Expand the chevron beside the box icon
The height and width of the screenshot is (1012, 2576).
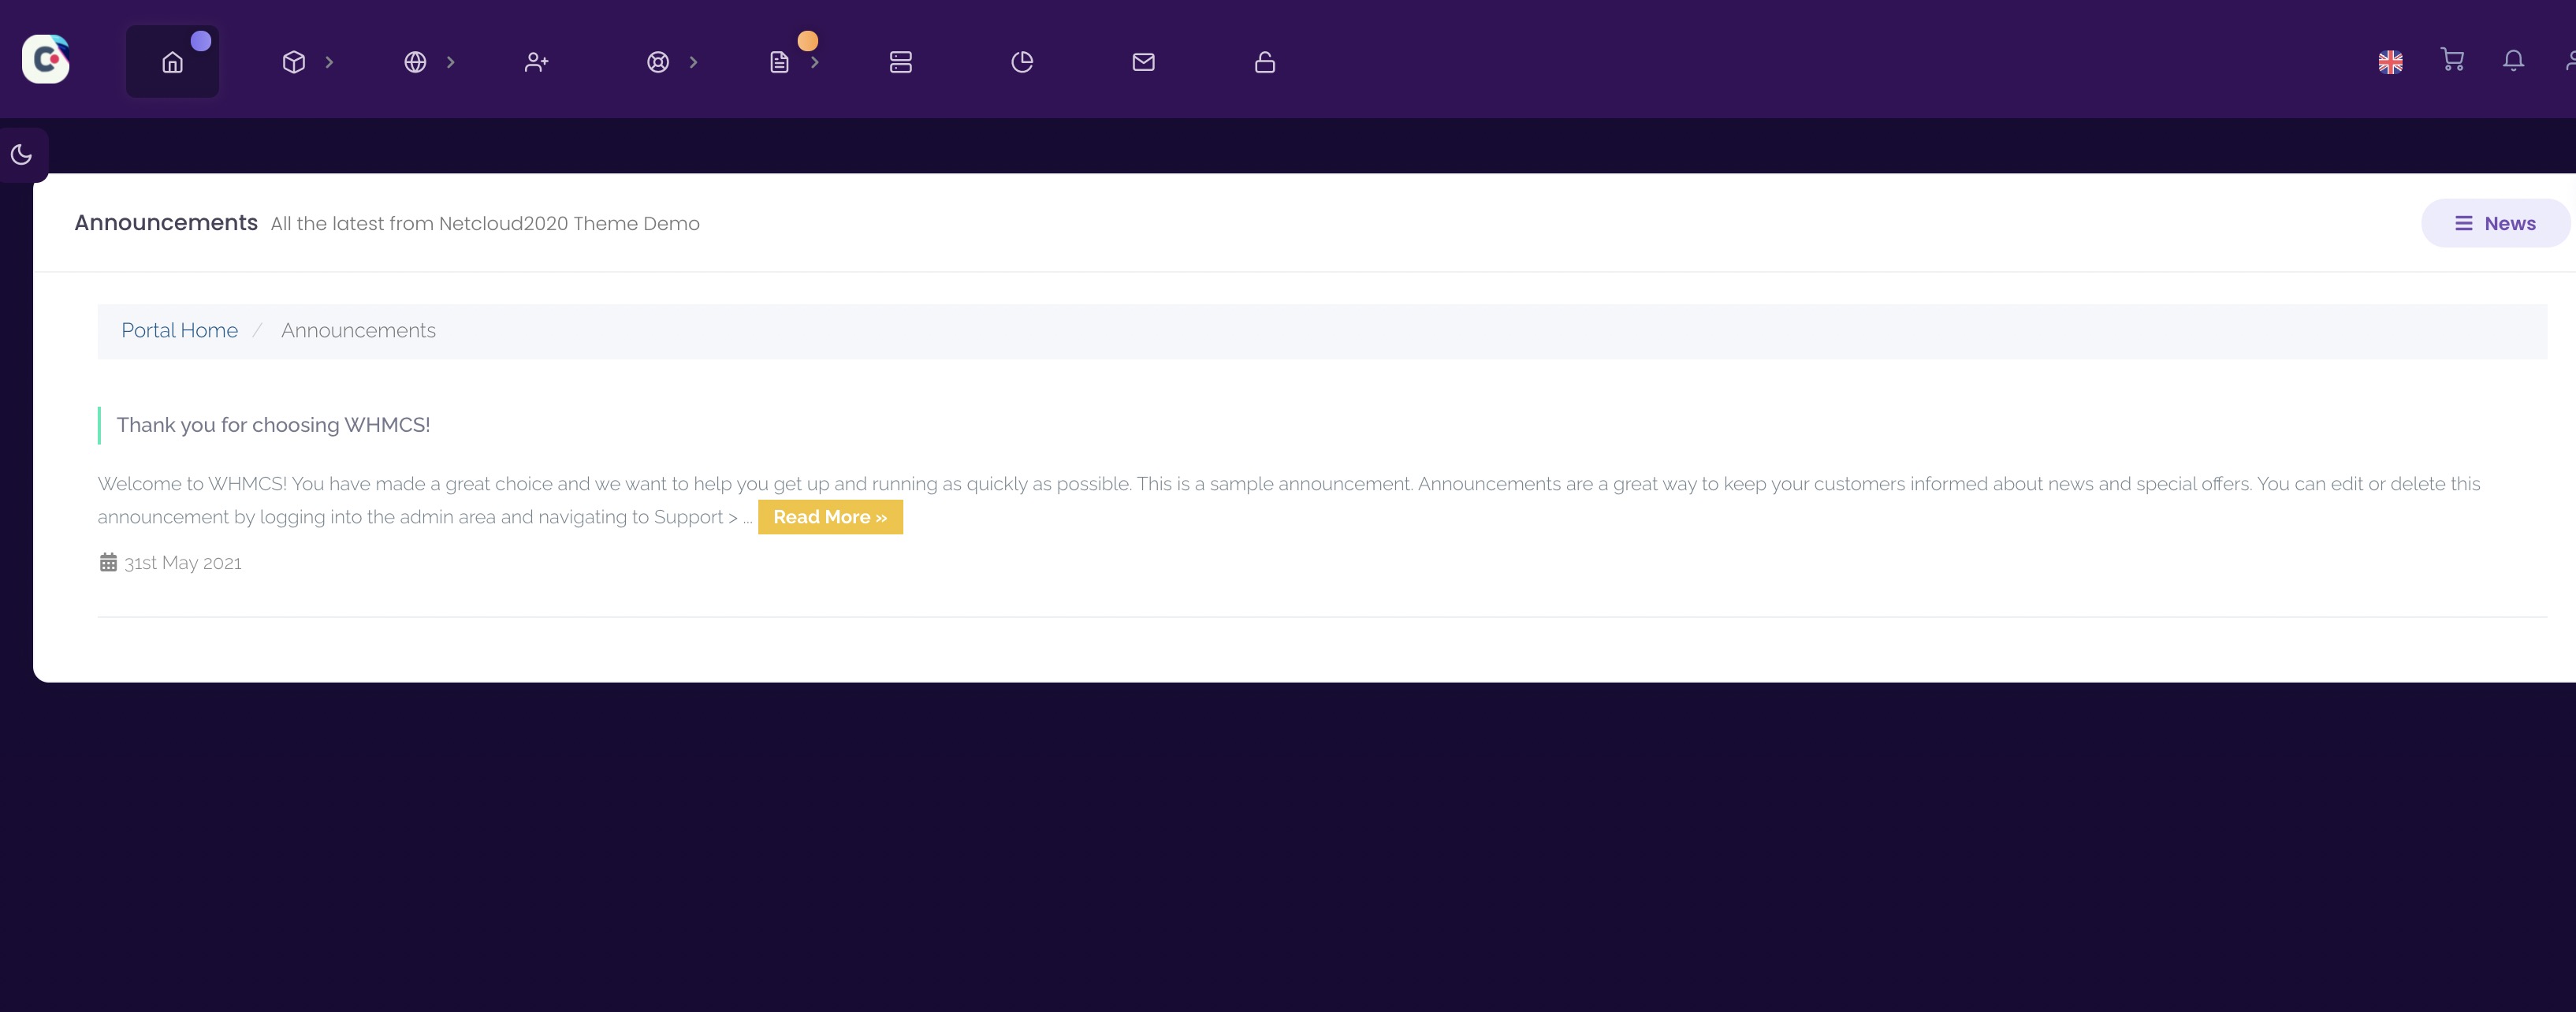point(329,62)
